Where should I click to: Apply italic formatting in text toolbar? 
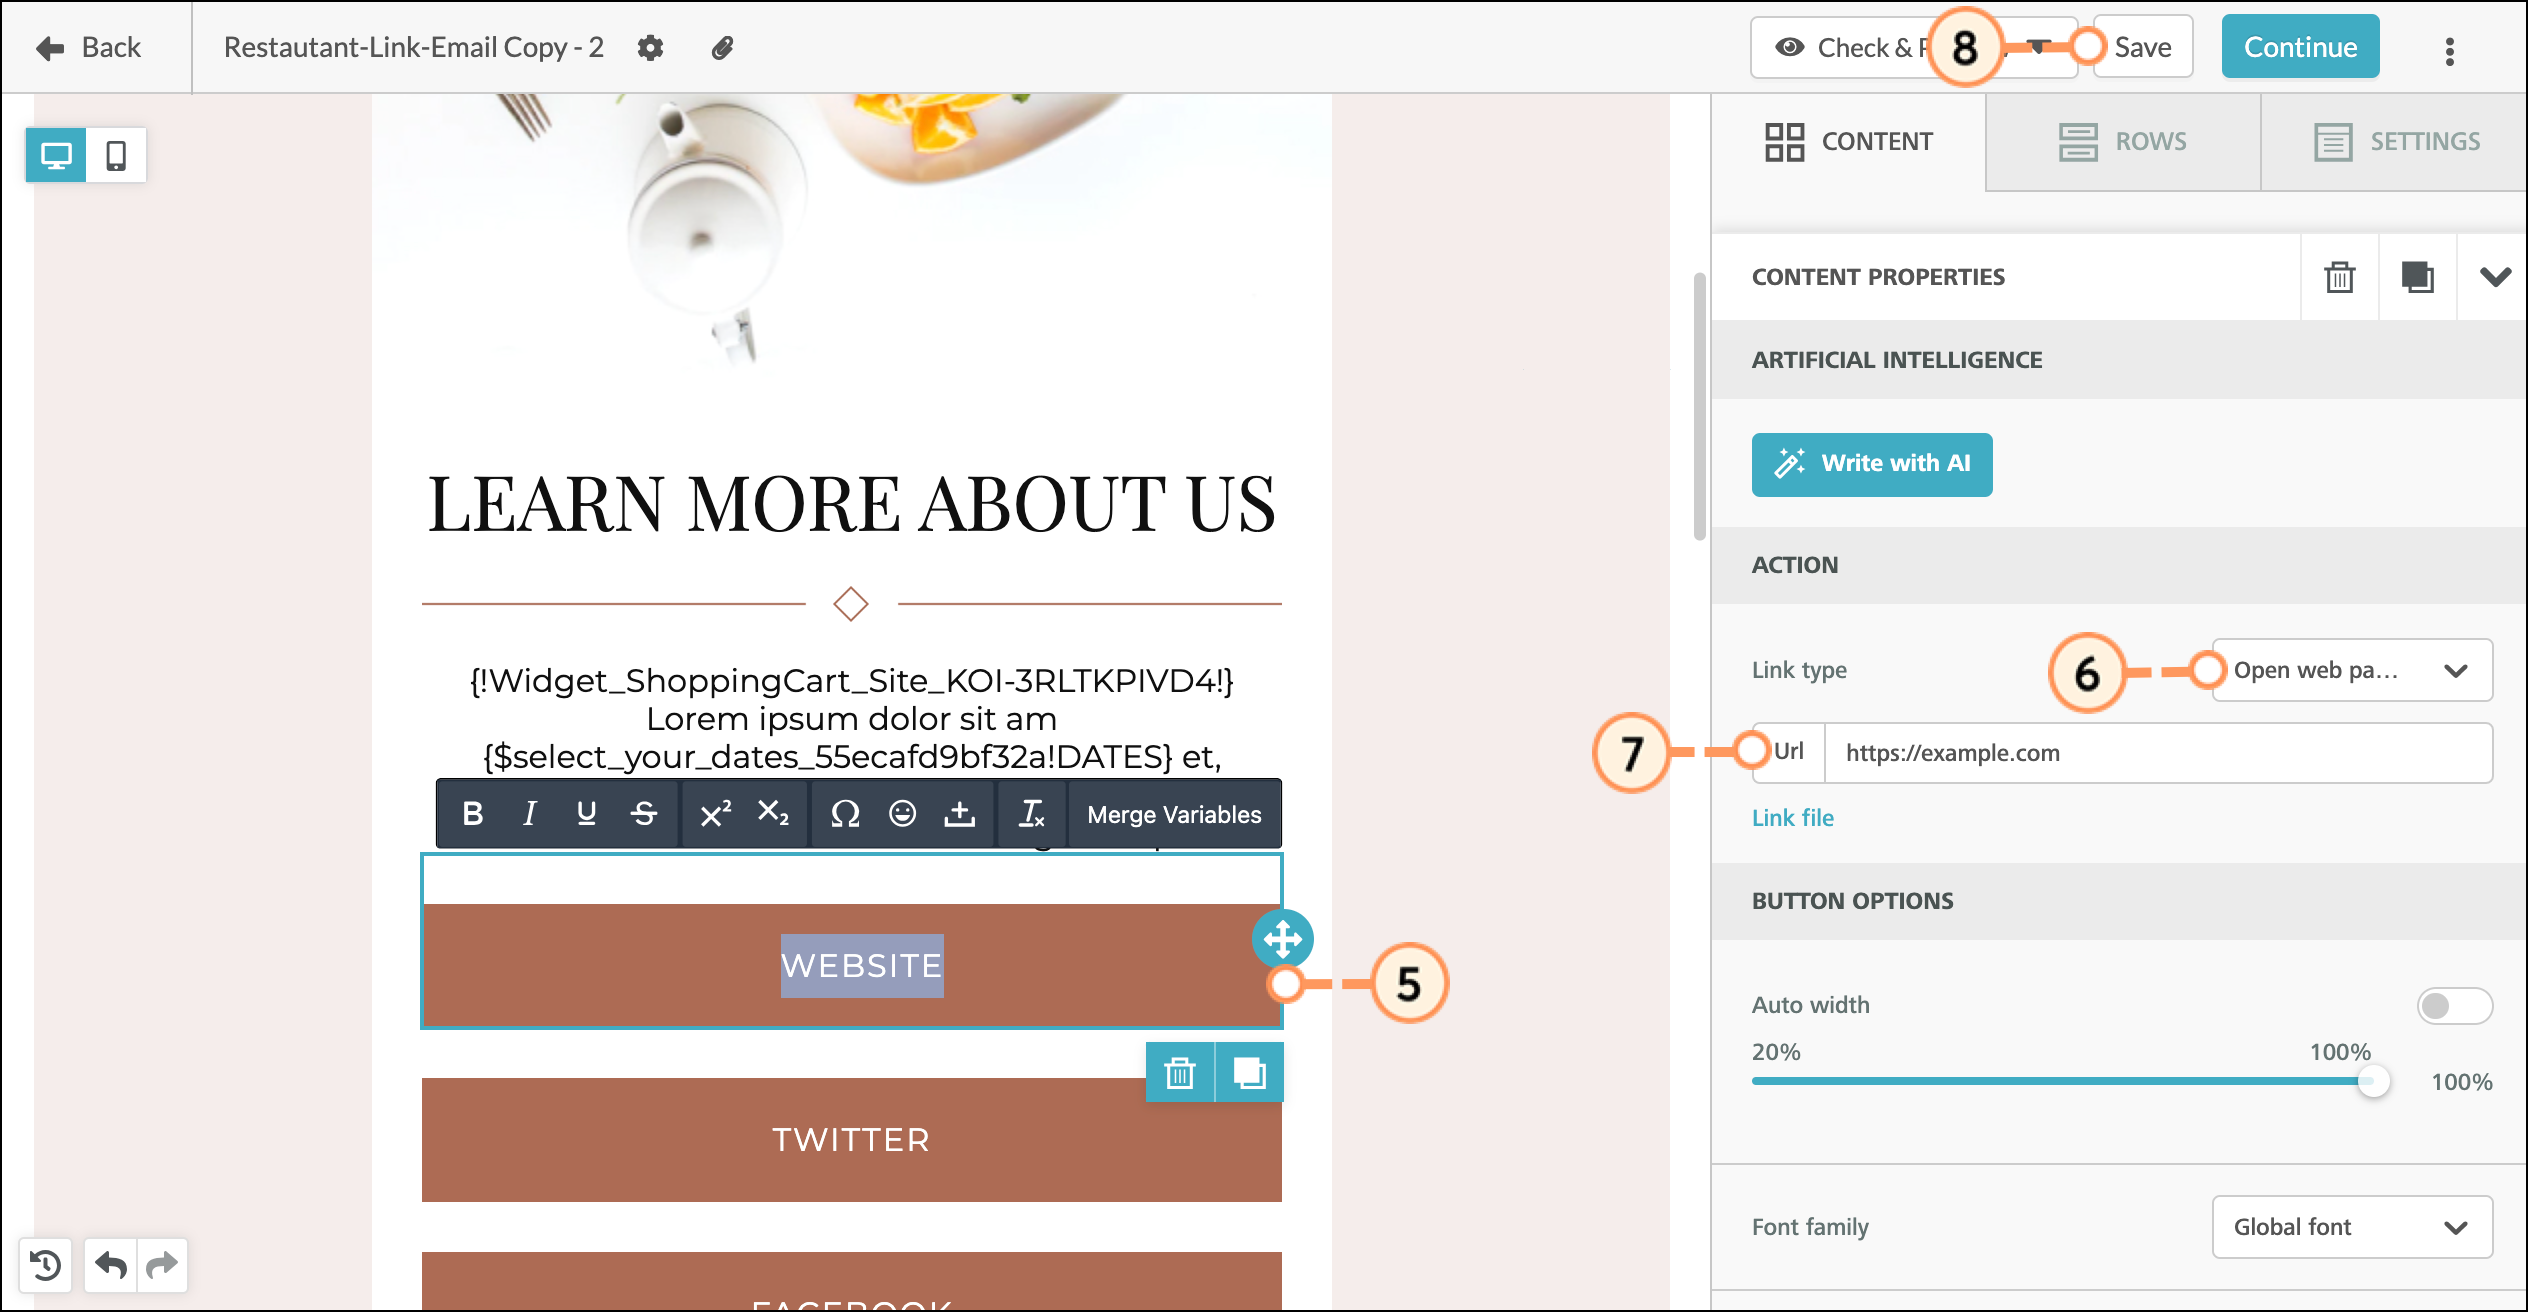[x=530, y=814]
